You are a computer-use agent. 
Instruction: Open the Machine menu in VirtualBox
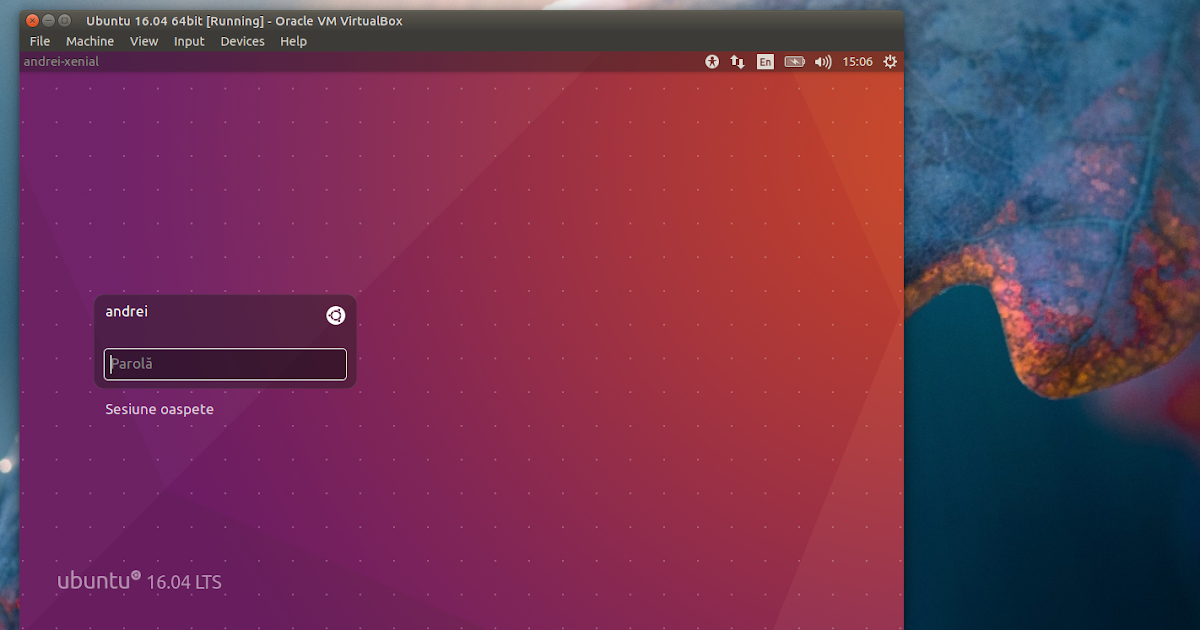[x=90, y=41]
